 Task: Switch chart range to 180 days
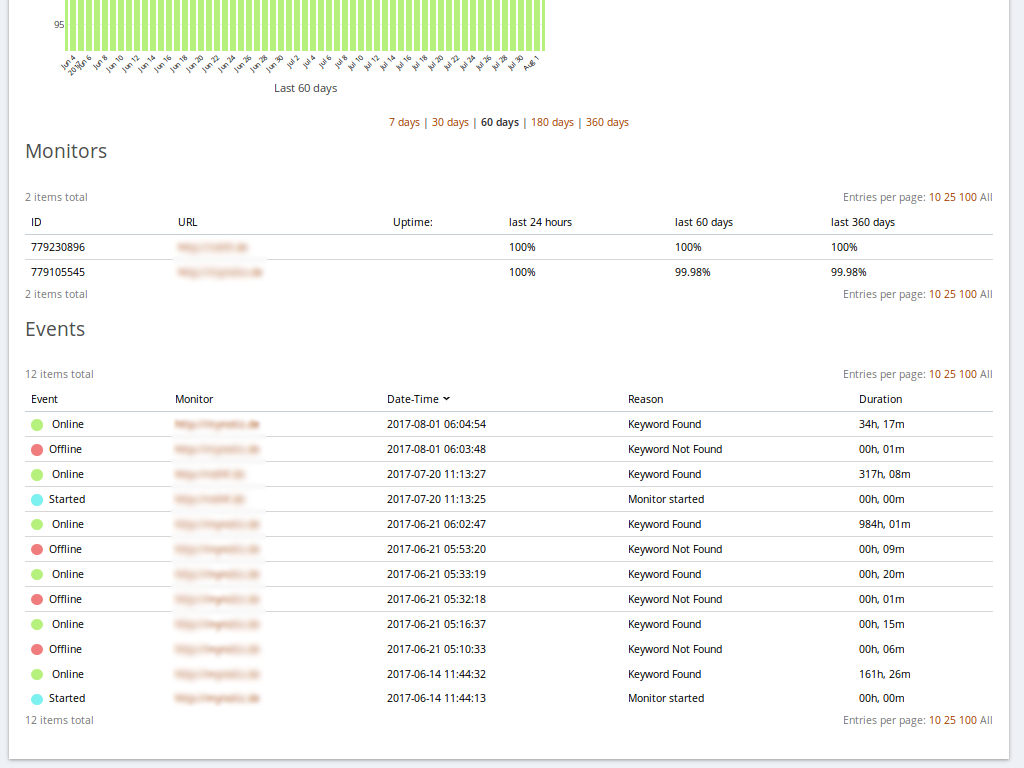point(552,122)
